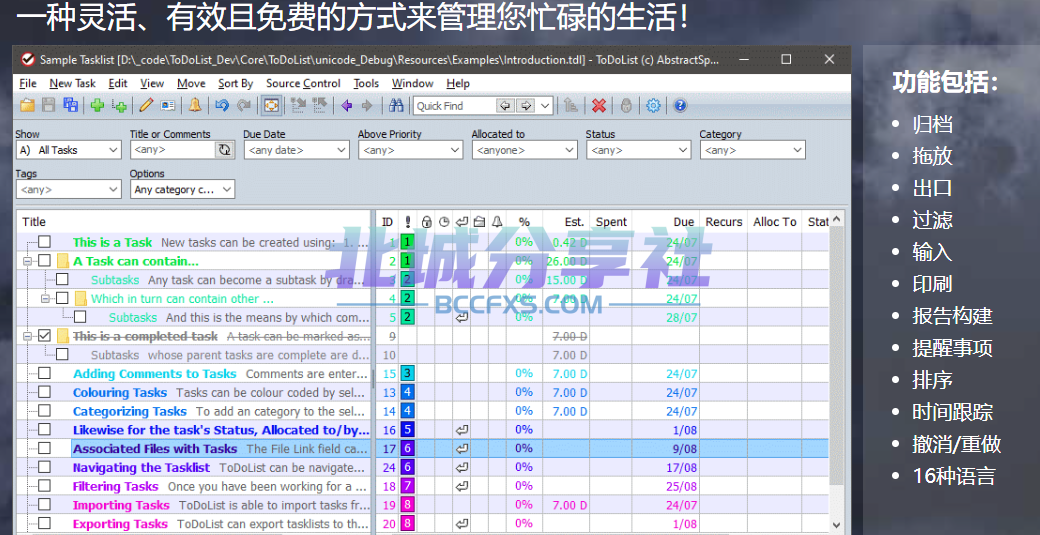The image size is (1040, 535).
Task: Open Preferences using the blue gear icon
Action: [x=653, y=105]
